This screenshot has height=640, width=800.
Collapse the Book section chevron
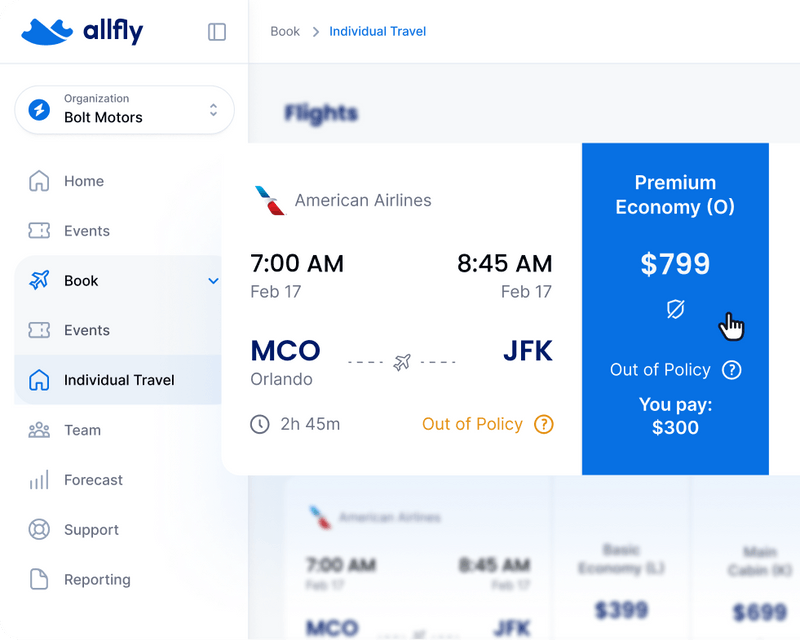pyautogui.click(x=212, y=281)
